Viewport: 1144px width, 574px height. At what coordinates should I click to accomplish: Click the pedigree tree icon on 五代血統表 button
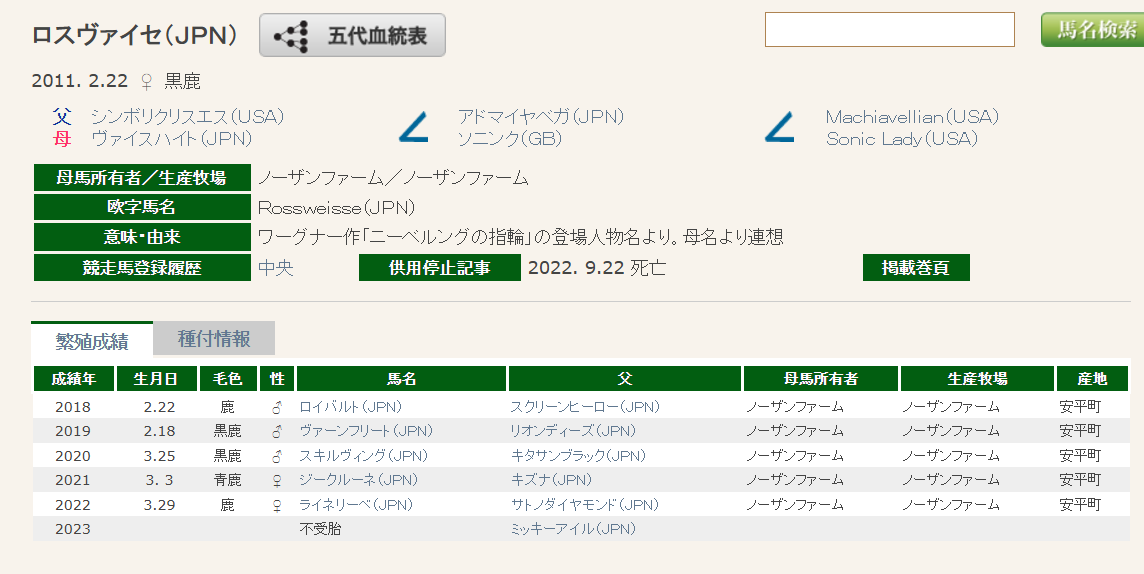(292, 36)
